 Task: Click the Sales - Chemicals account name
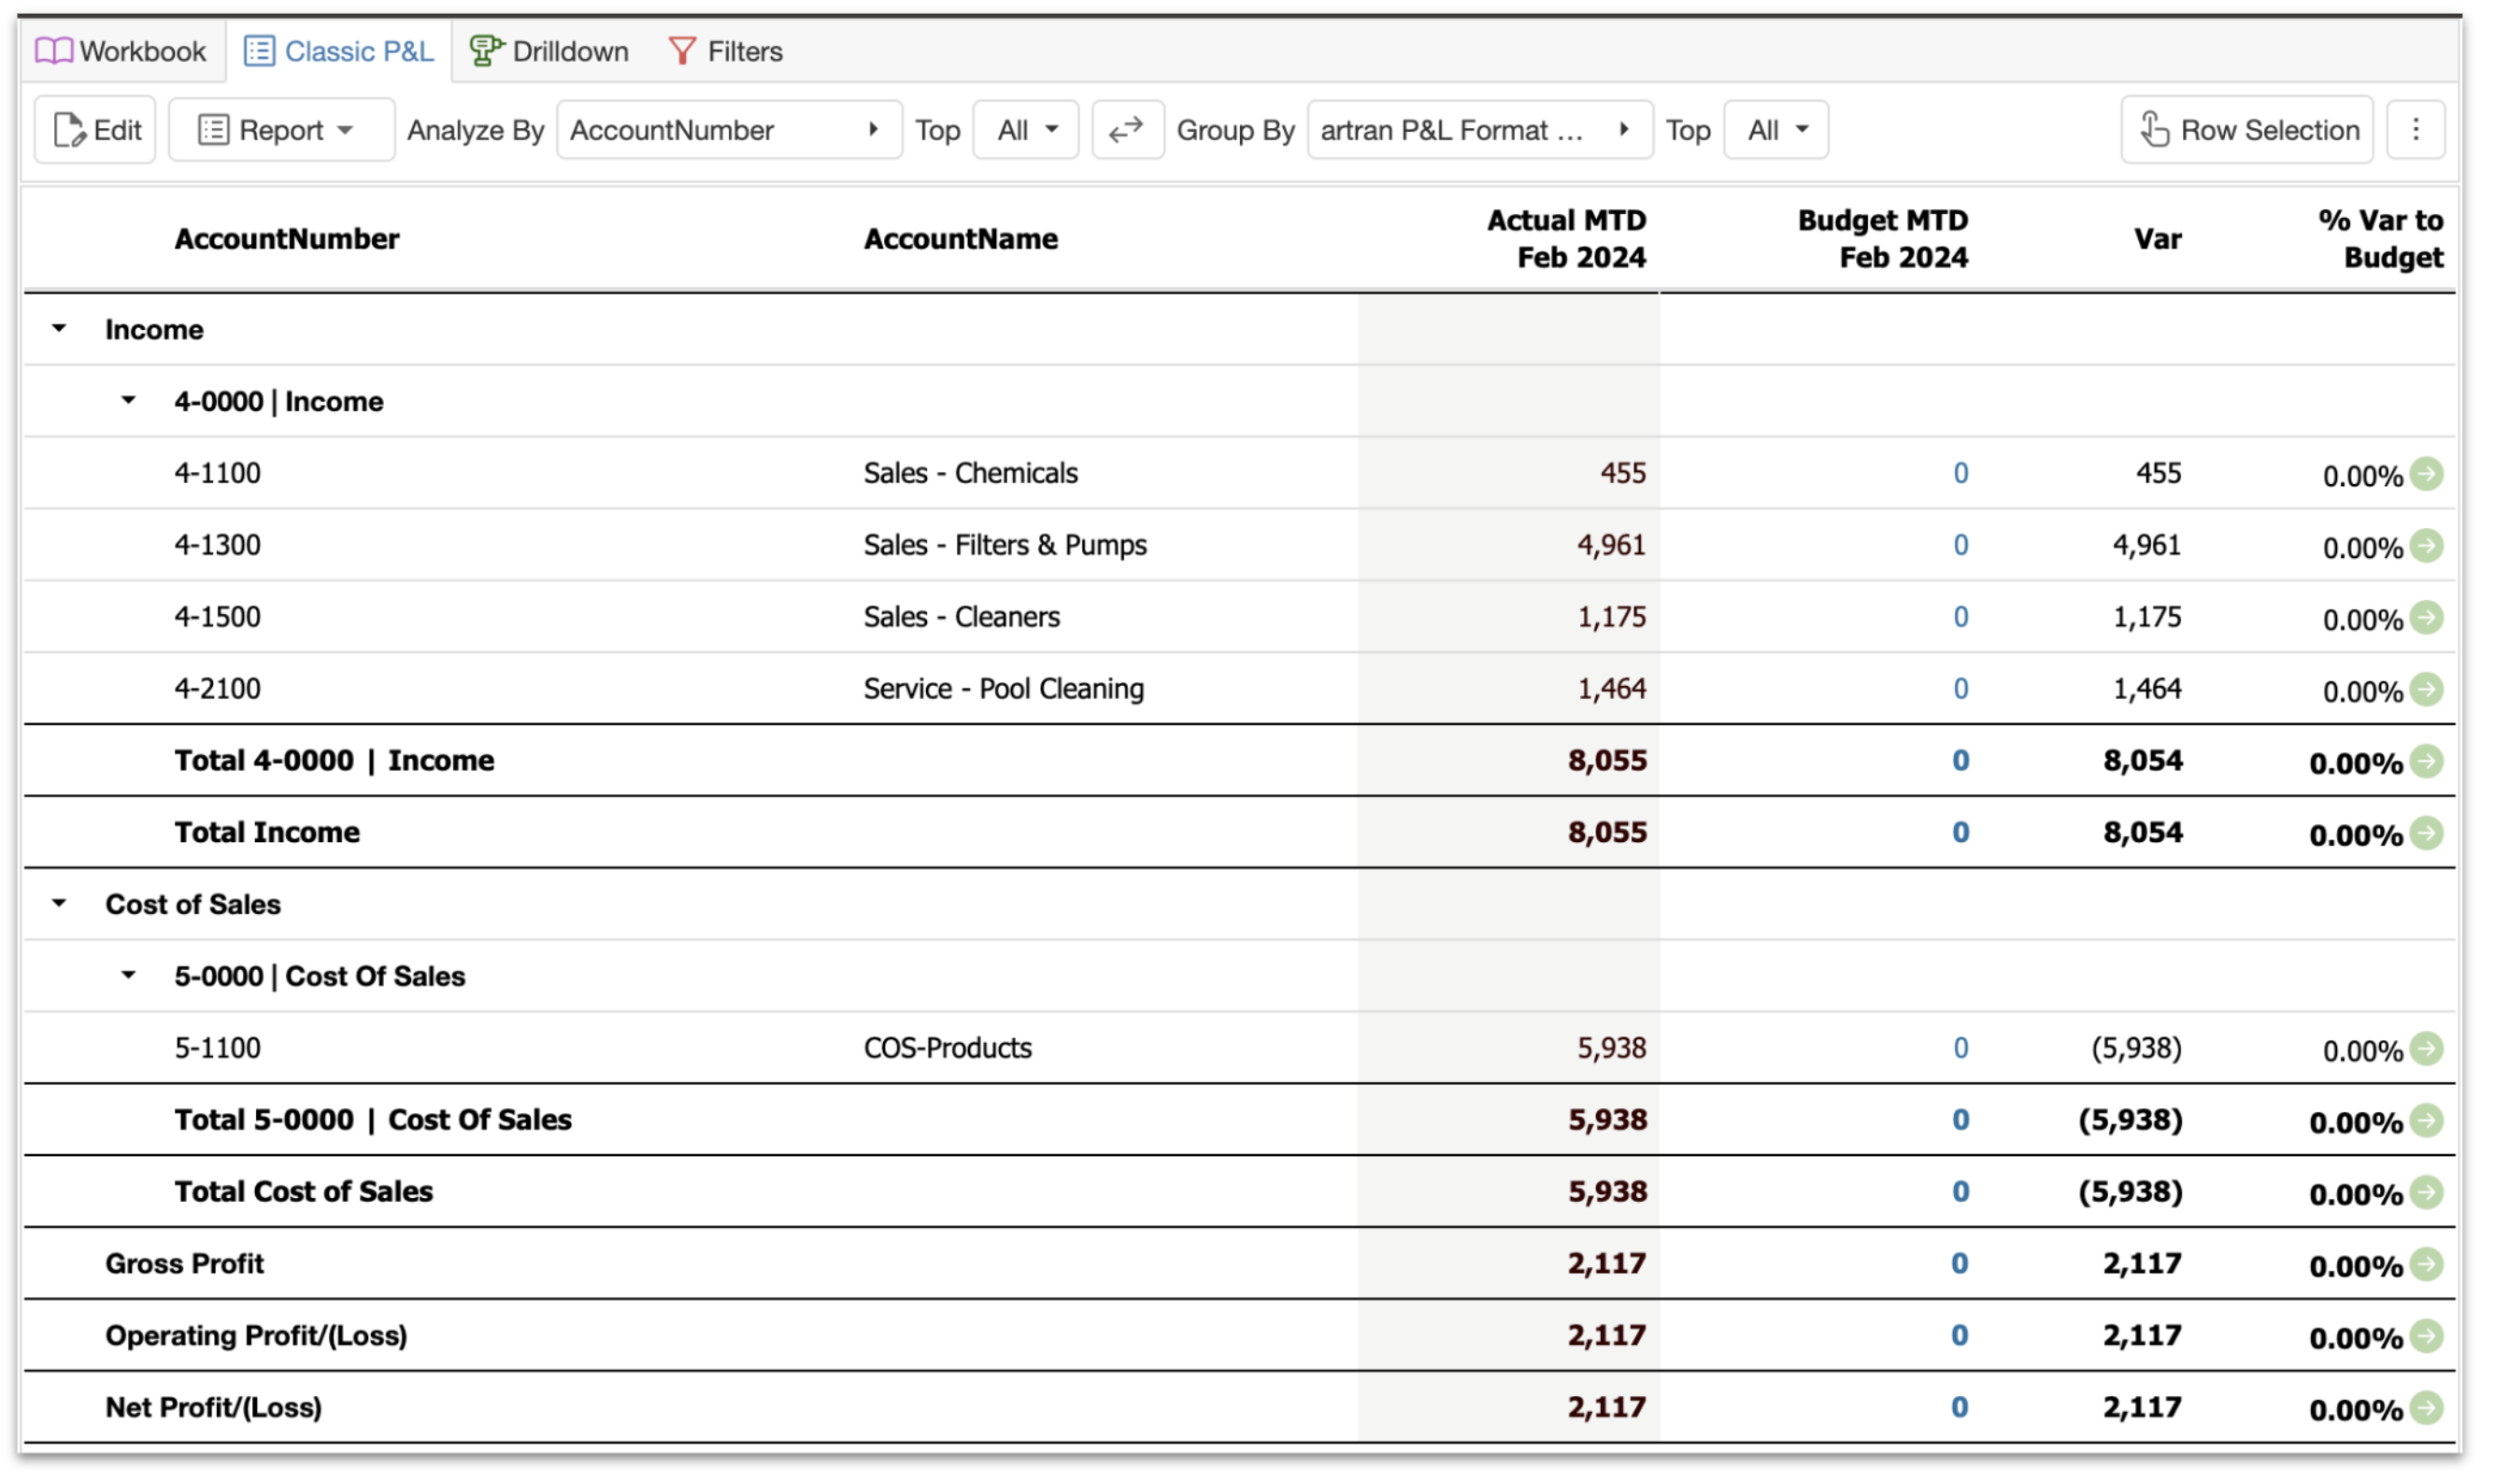coord(971,473)
